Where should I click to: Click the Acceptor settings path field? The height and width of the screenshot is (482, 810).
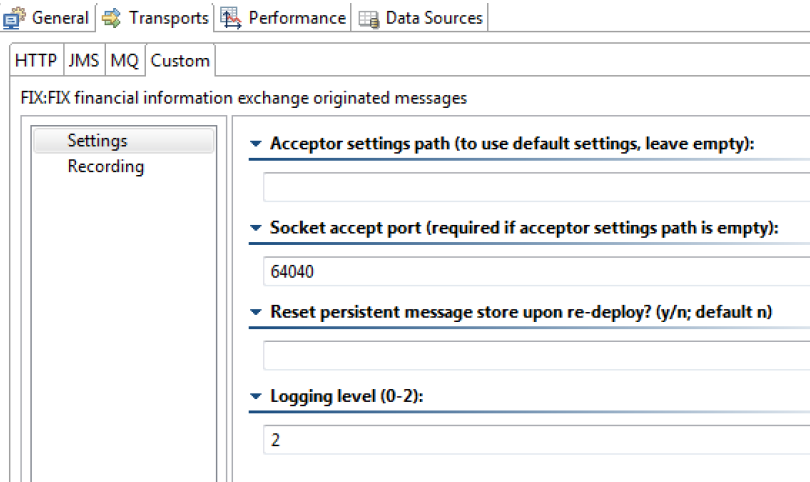tap(536, 187)
